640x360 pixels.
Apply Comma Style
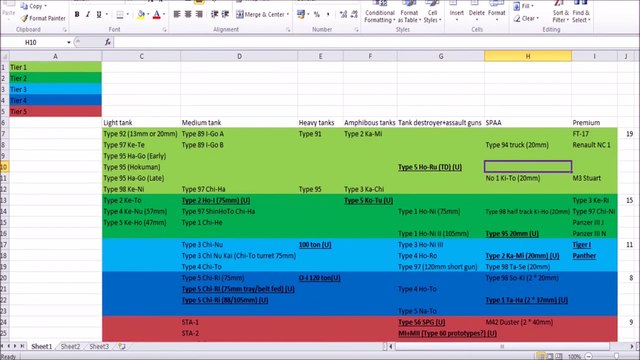[328, 14]
